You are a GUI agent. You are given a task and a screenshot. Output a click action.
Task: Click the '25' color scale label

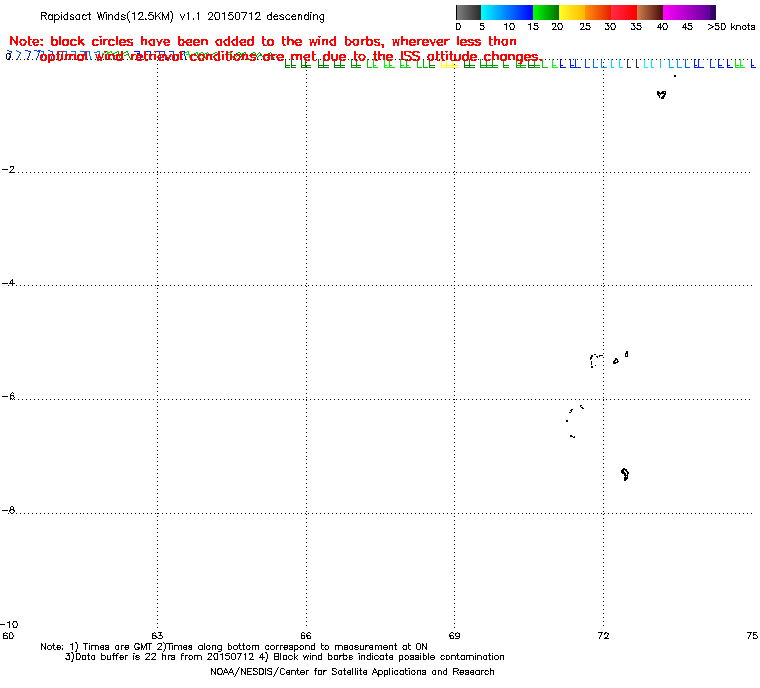pyautogui.click(x=585, y=27)
